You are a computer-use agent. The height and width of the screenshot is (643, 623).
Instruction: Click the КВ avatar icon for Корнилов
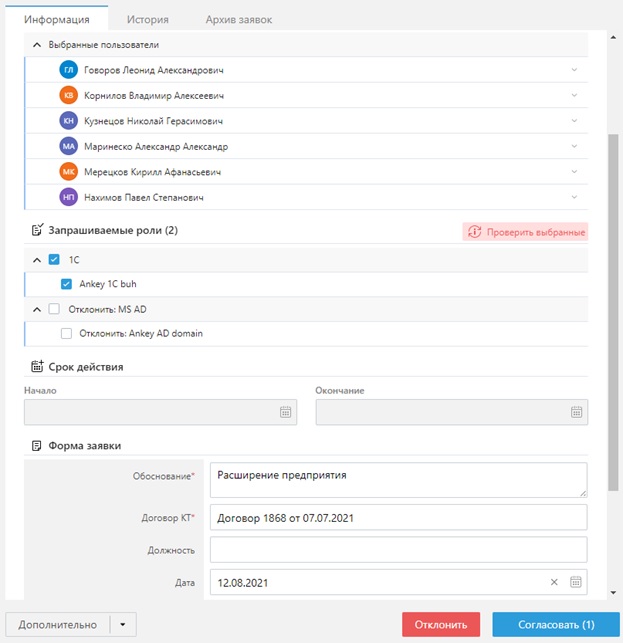pos(68,96)
